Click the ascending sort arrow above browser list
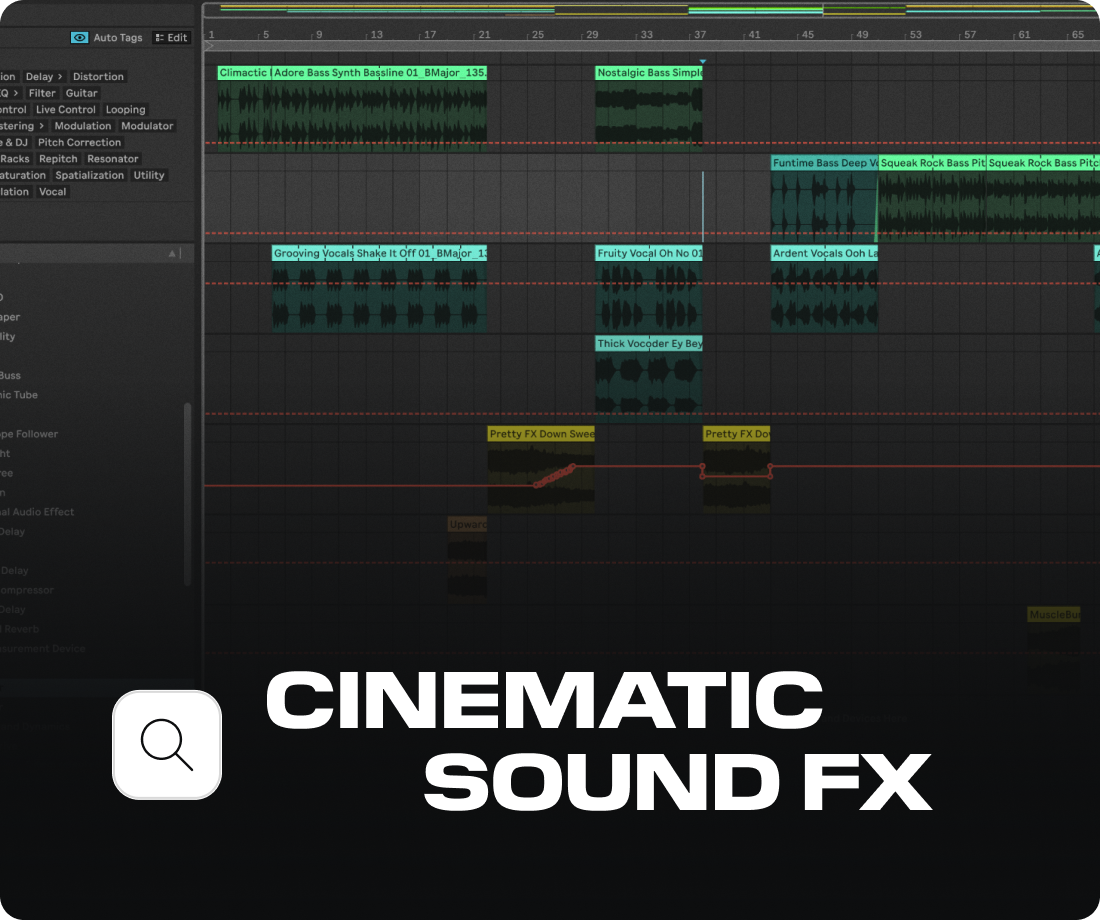The height and width of the screenshot is (920, 1100). pos(172,253)
